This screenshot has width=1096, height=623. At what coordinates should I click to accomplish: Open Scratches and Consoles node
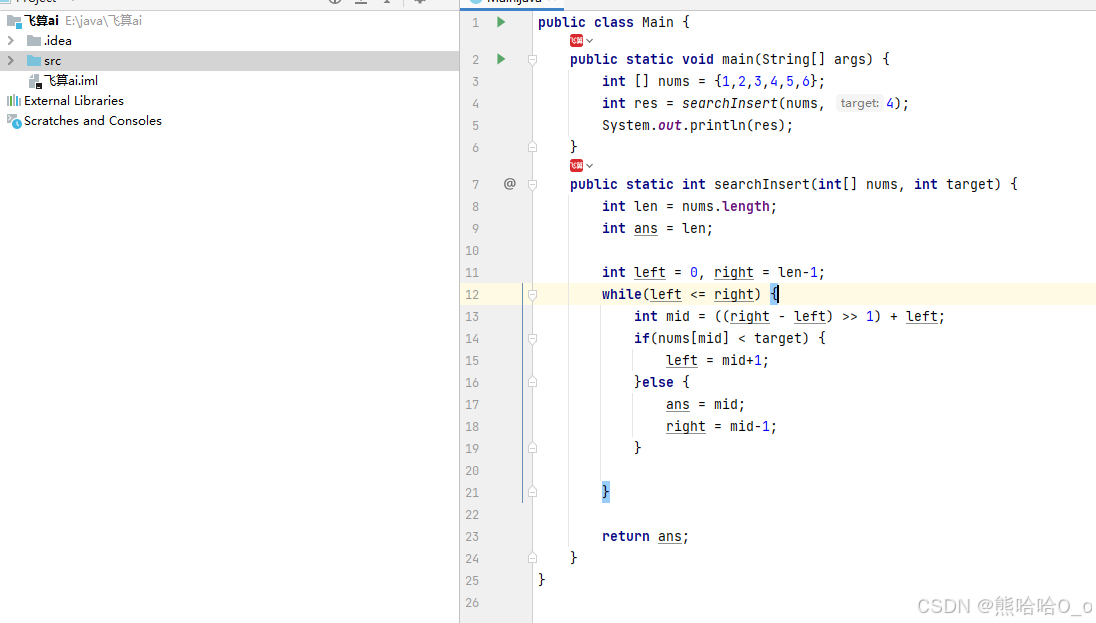(x=92, y=121)
